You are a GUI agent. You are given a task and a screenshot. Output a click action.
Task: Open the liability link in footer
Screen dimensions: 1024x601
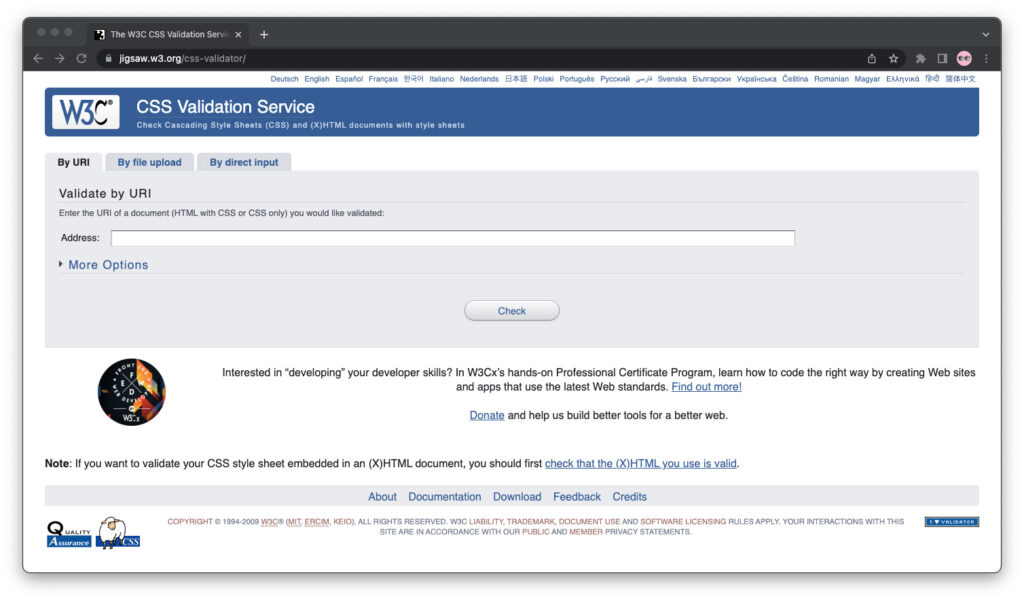tap(486, 522)
